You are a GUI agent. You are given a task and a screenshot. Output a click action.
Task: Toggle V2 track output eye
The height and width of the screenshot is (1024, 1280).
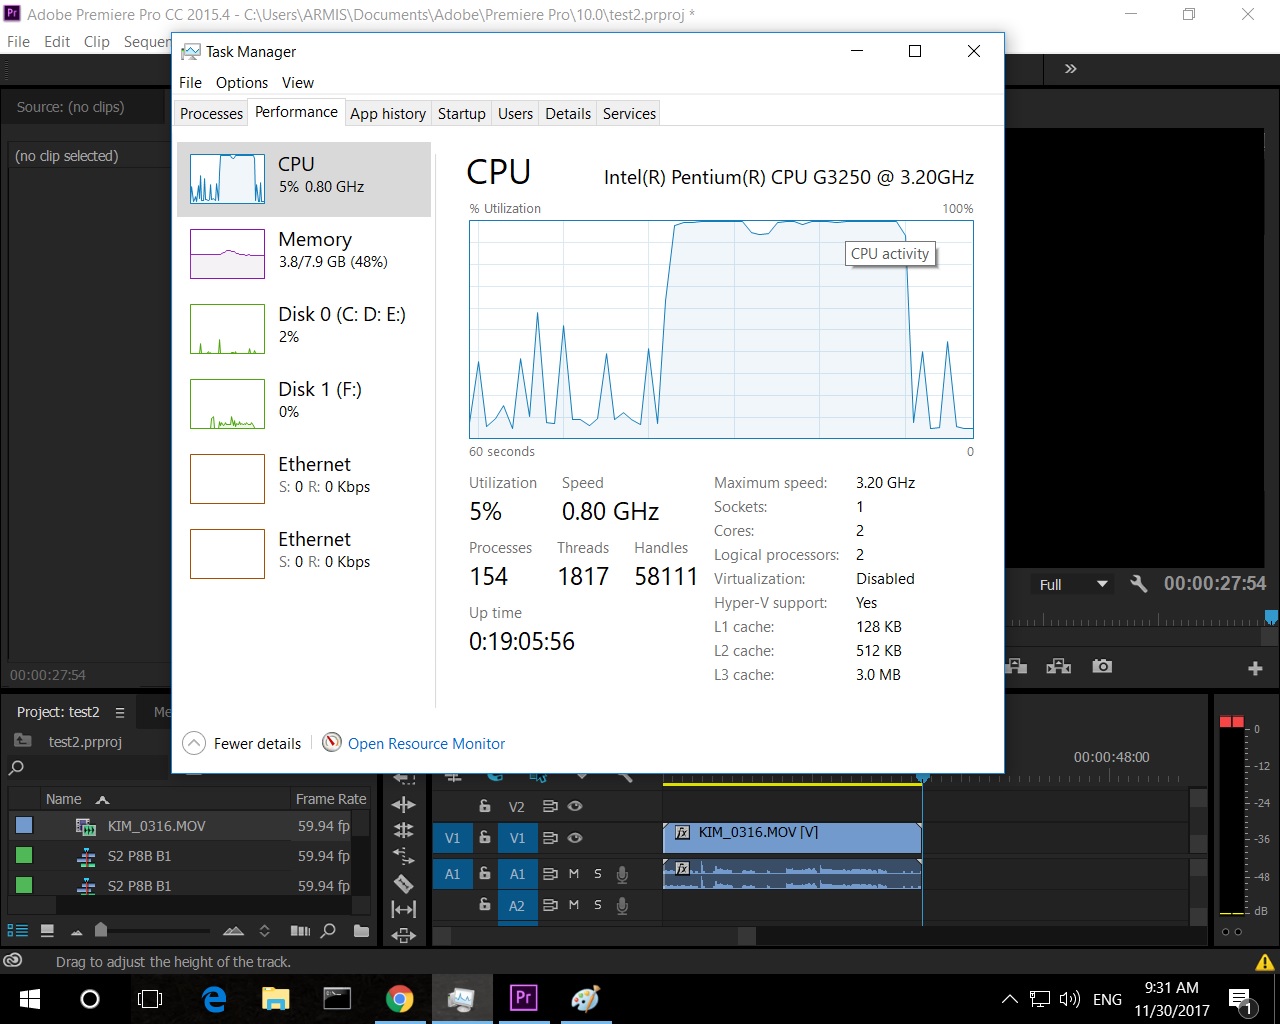[x=575, y=806]
